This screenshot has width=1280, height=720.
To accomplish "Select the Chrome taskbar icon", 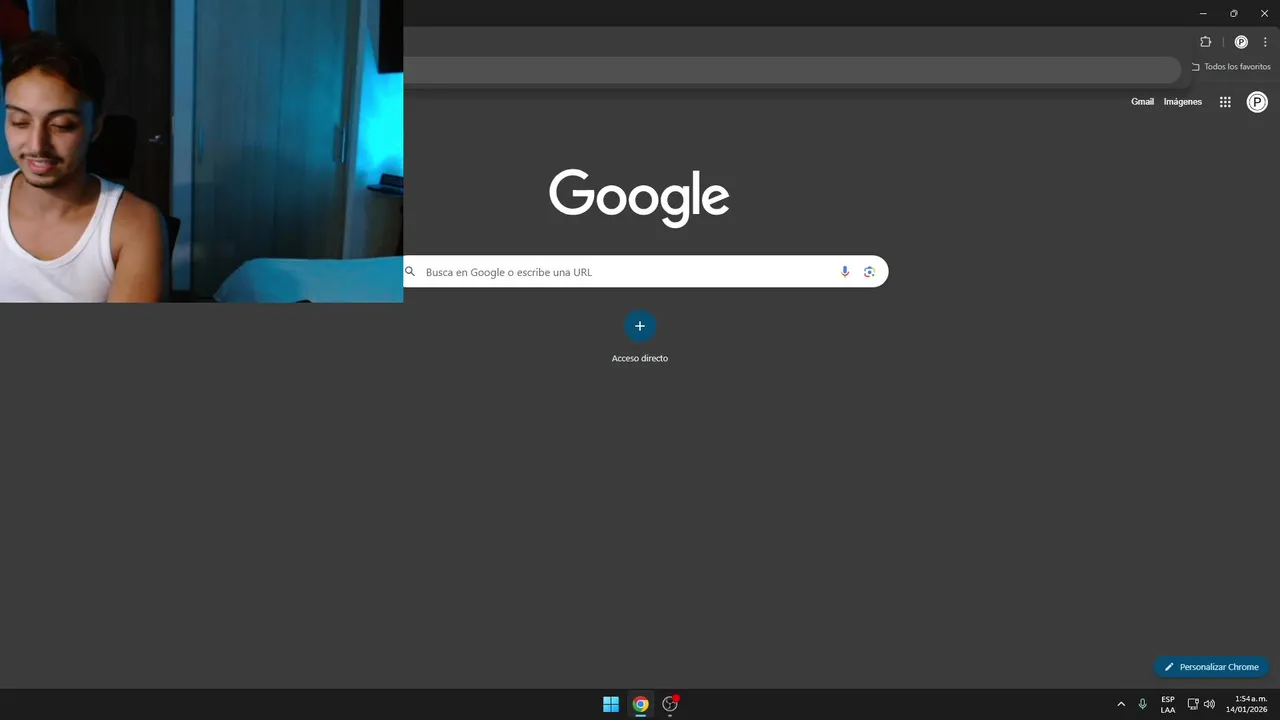I will click(x=640, y=704).
